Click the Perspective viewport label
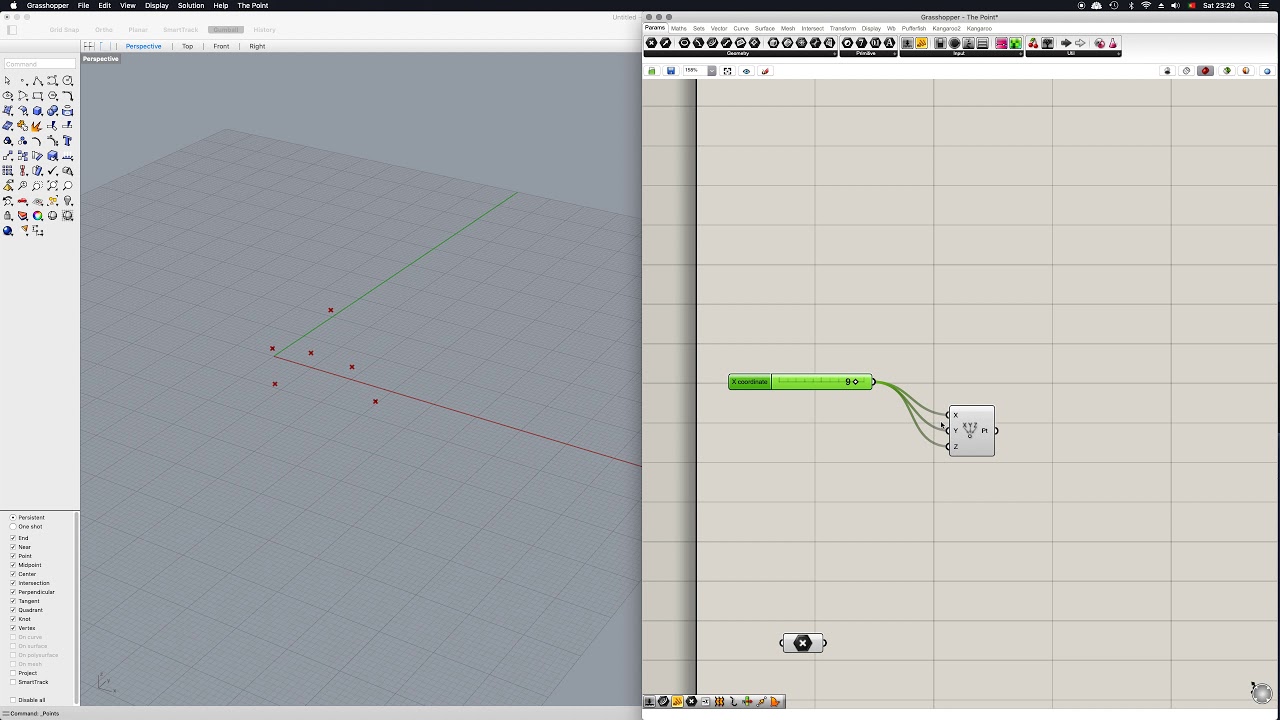This screenshot has width=1280, height=720. [100, 59]
